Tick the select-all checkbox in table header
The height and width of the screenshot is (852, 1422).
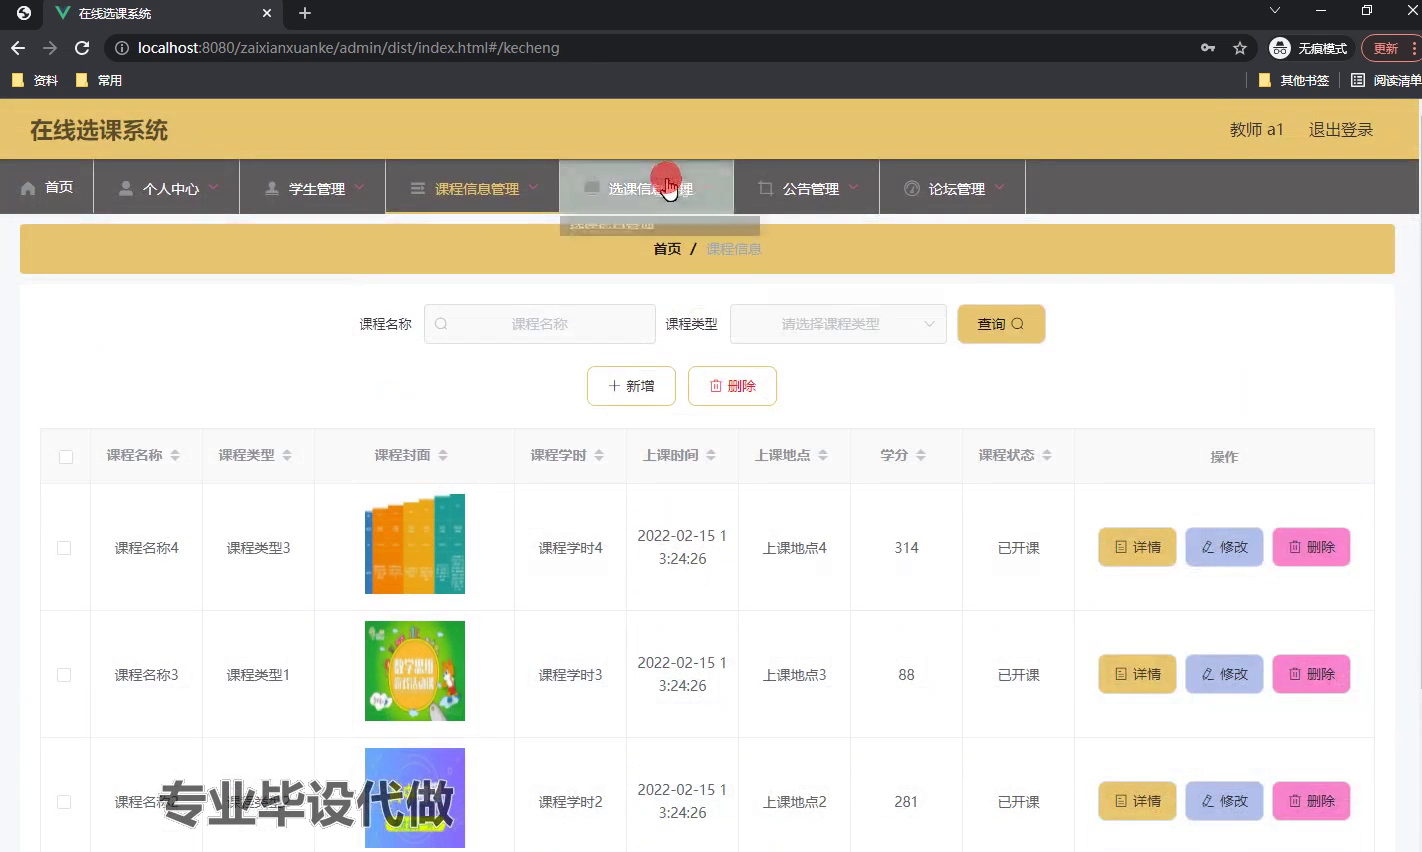66,457
